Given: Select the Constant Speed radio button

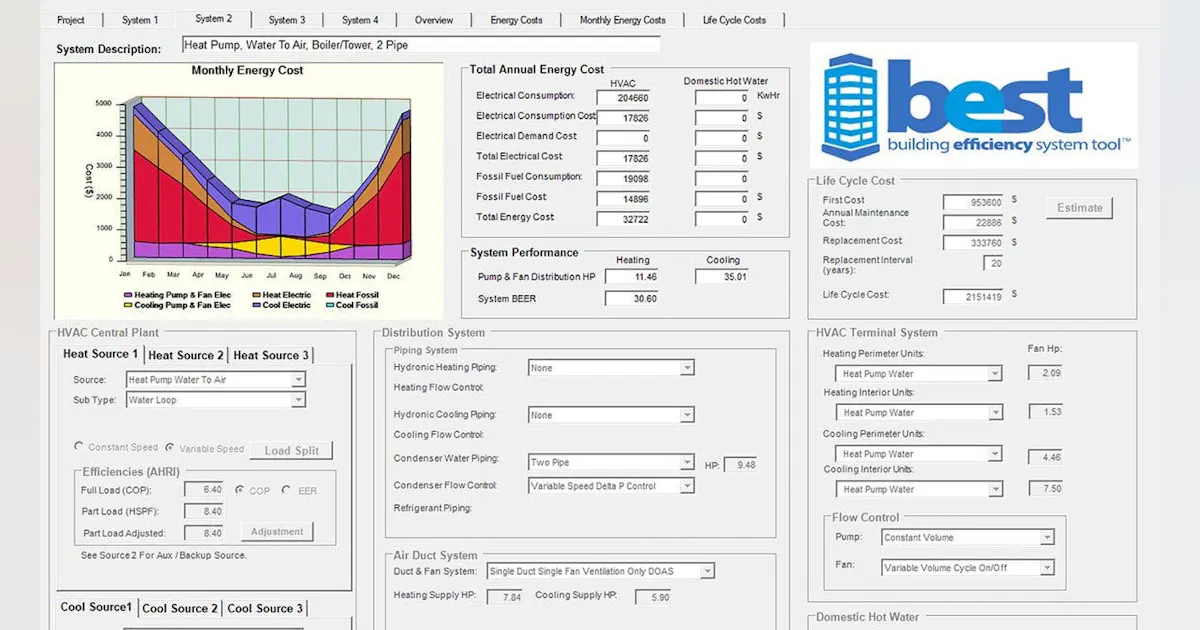Looking at the screenshot, I should [79, 447].
